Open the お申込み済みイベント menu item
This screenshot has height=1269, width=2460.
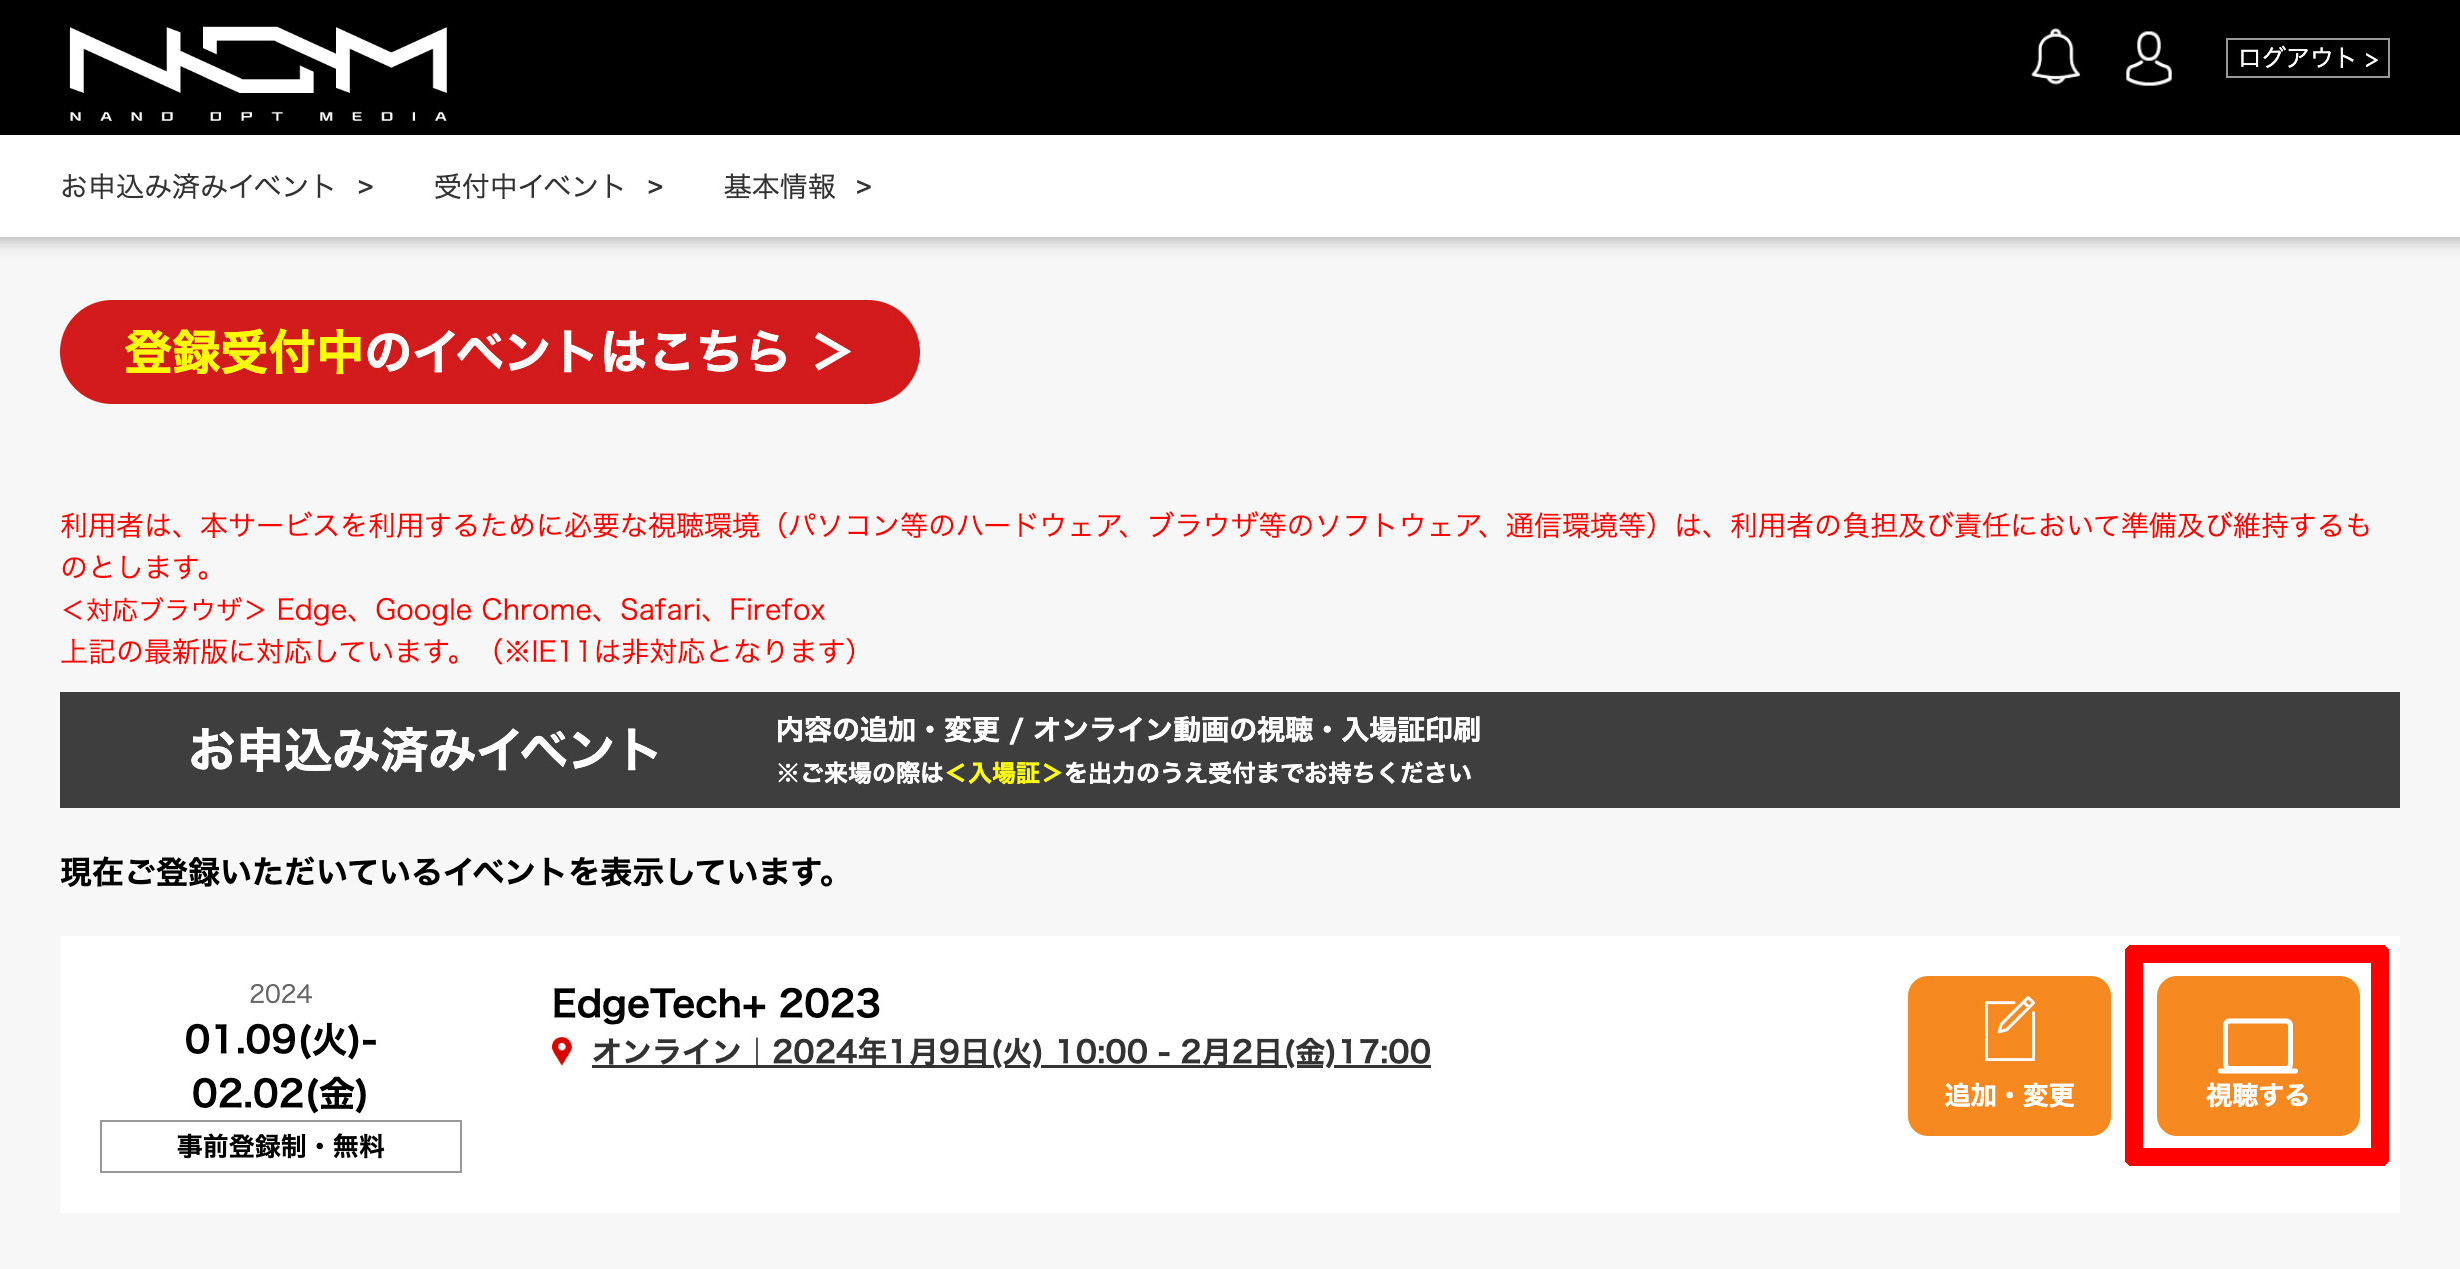click(x=198, y=187)
